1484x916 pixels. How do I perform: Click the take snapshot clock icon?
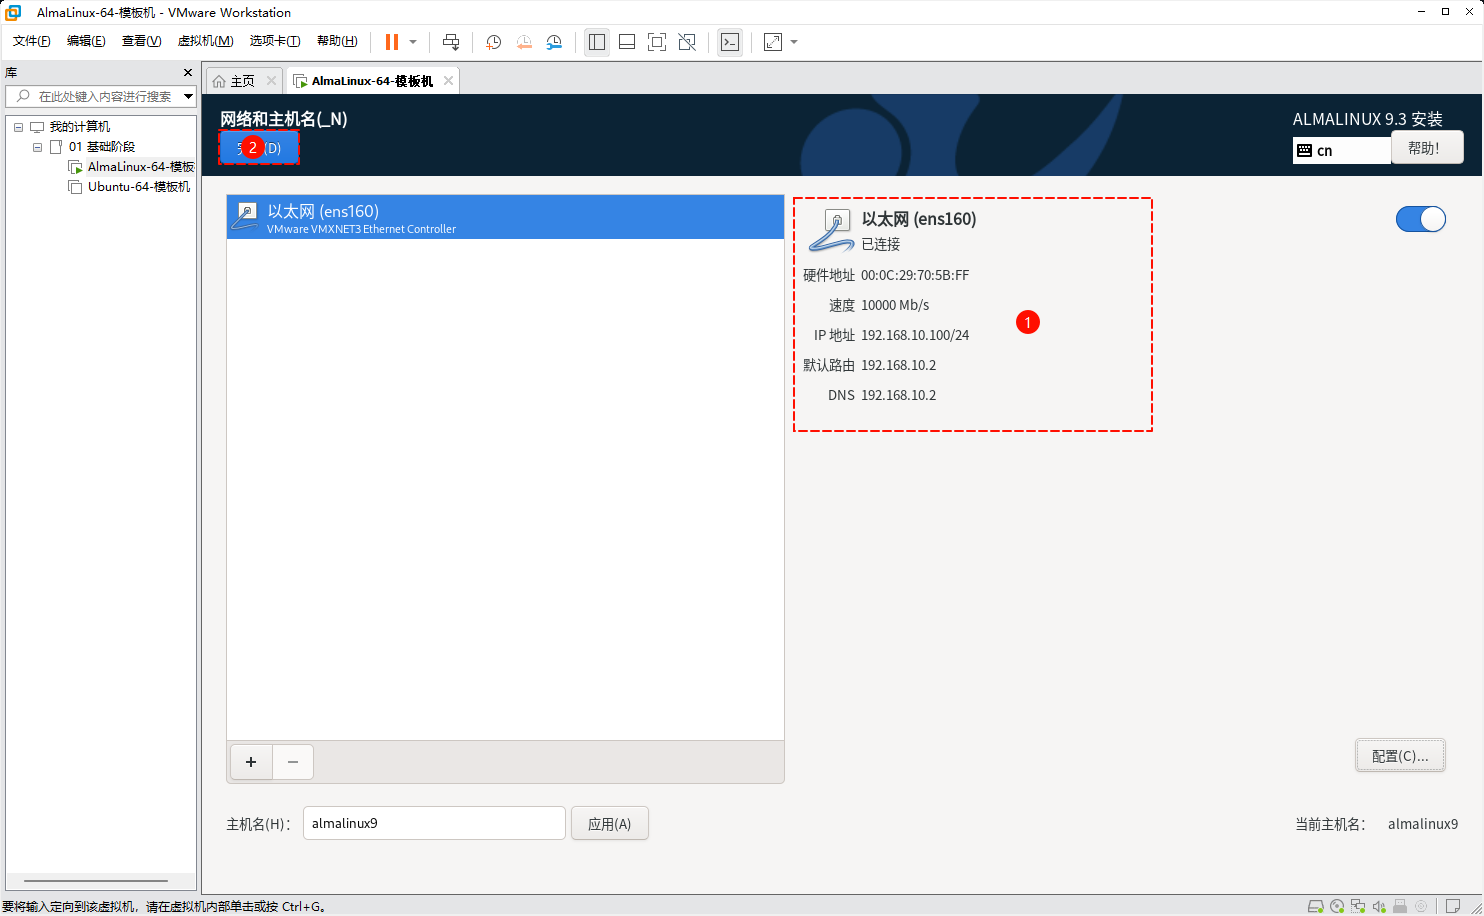click(x=493, y=42)
